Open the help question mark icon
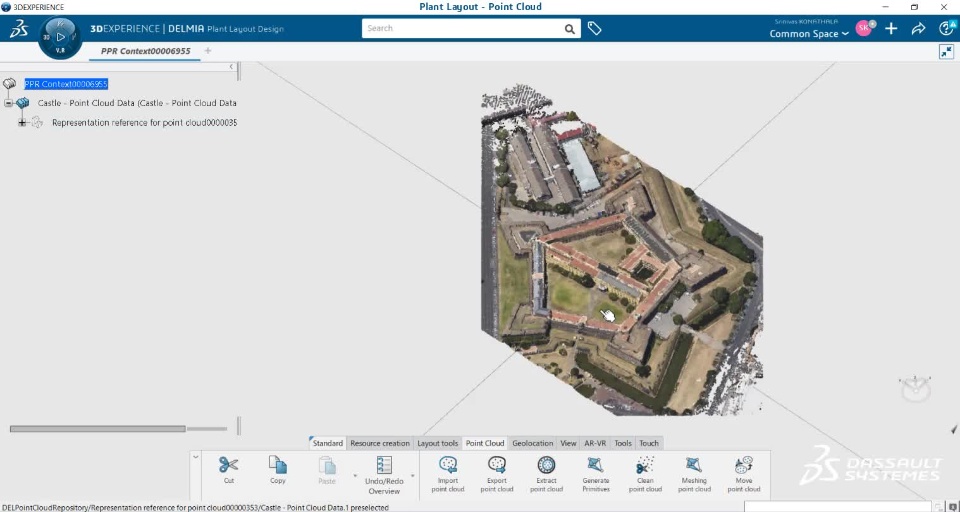 coord(947,28)
